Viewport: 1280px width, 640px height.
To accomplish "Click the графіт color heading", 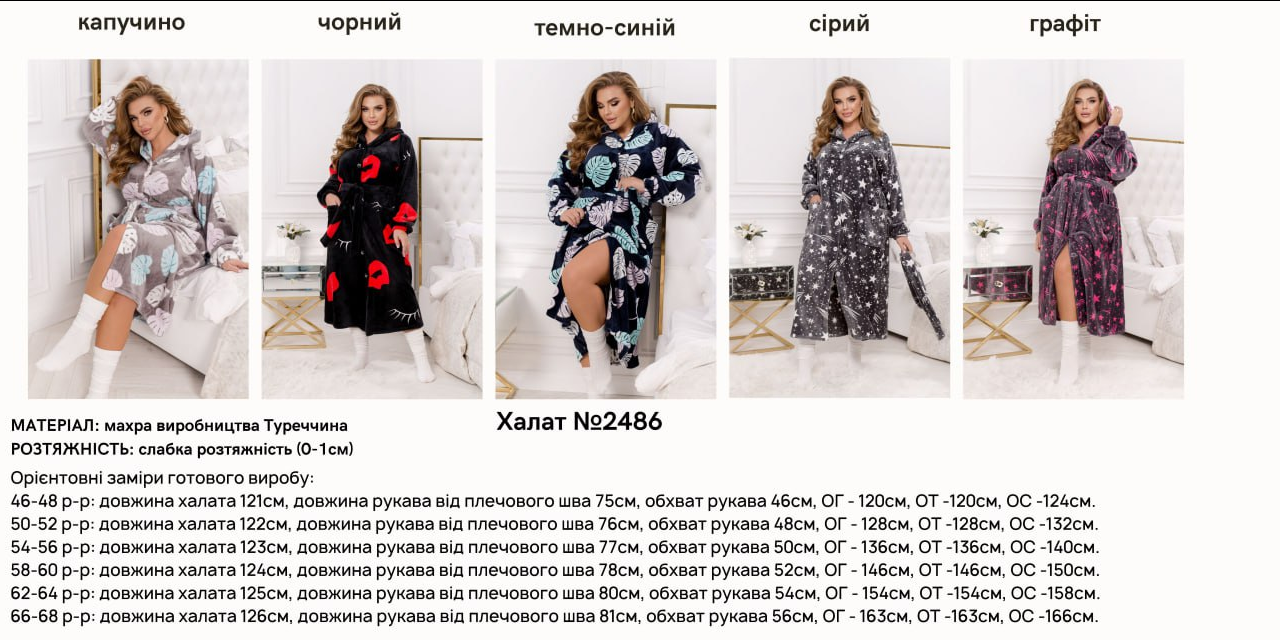I will pos(1065,24).
